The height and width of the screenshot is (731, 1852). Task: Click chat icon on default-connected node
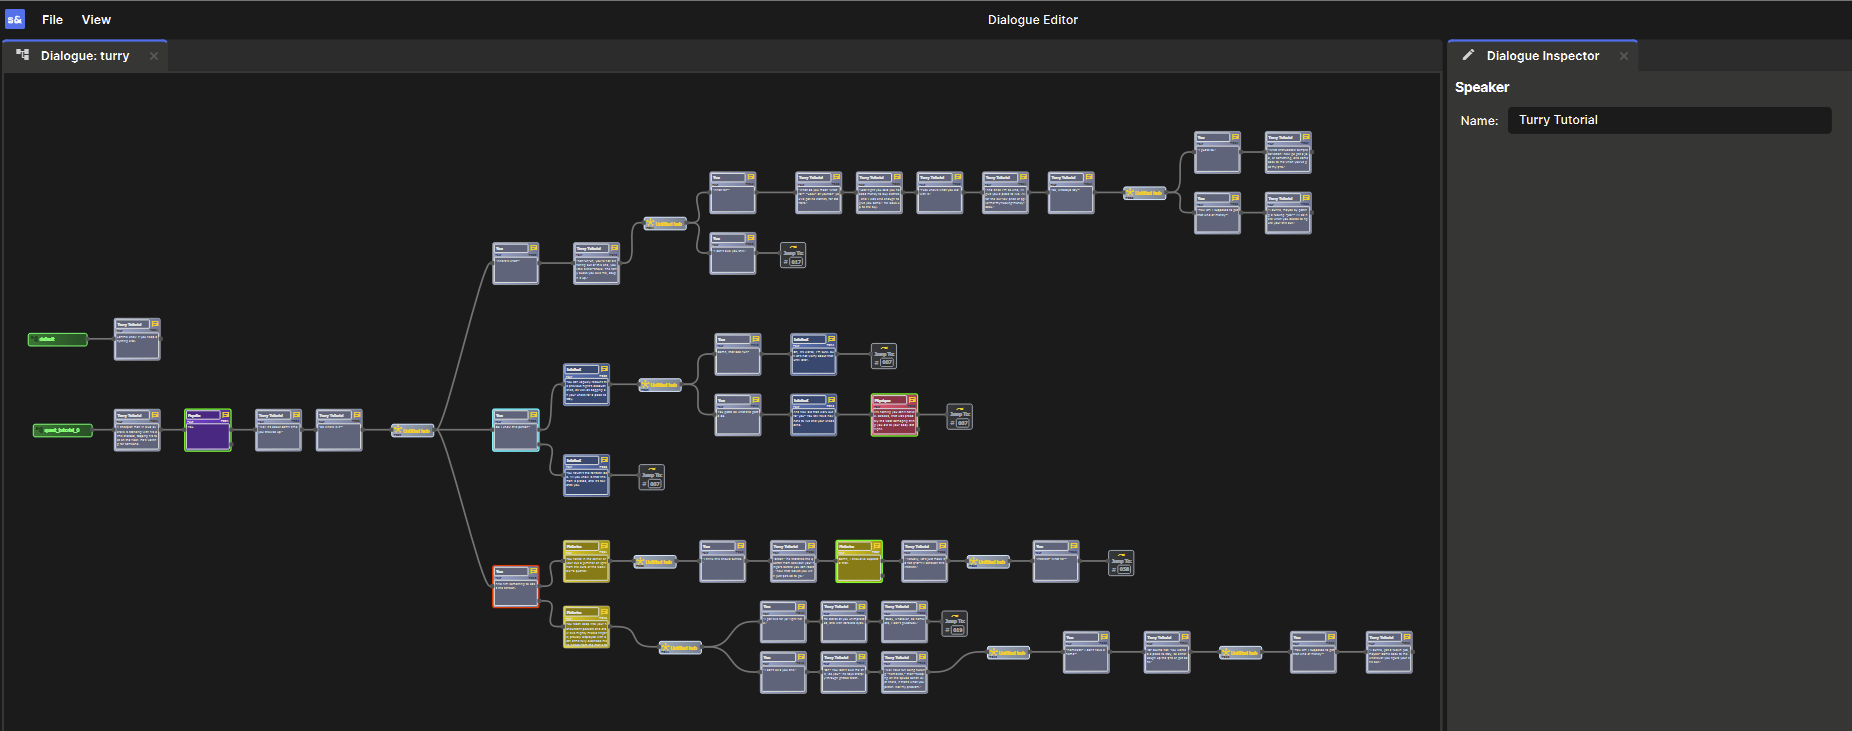[155, 324]
